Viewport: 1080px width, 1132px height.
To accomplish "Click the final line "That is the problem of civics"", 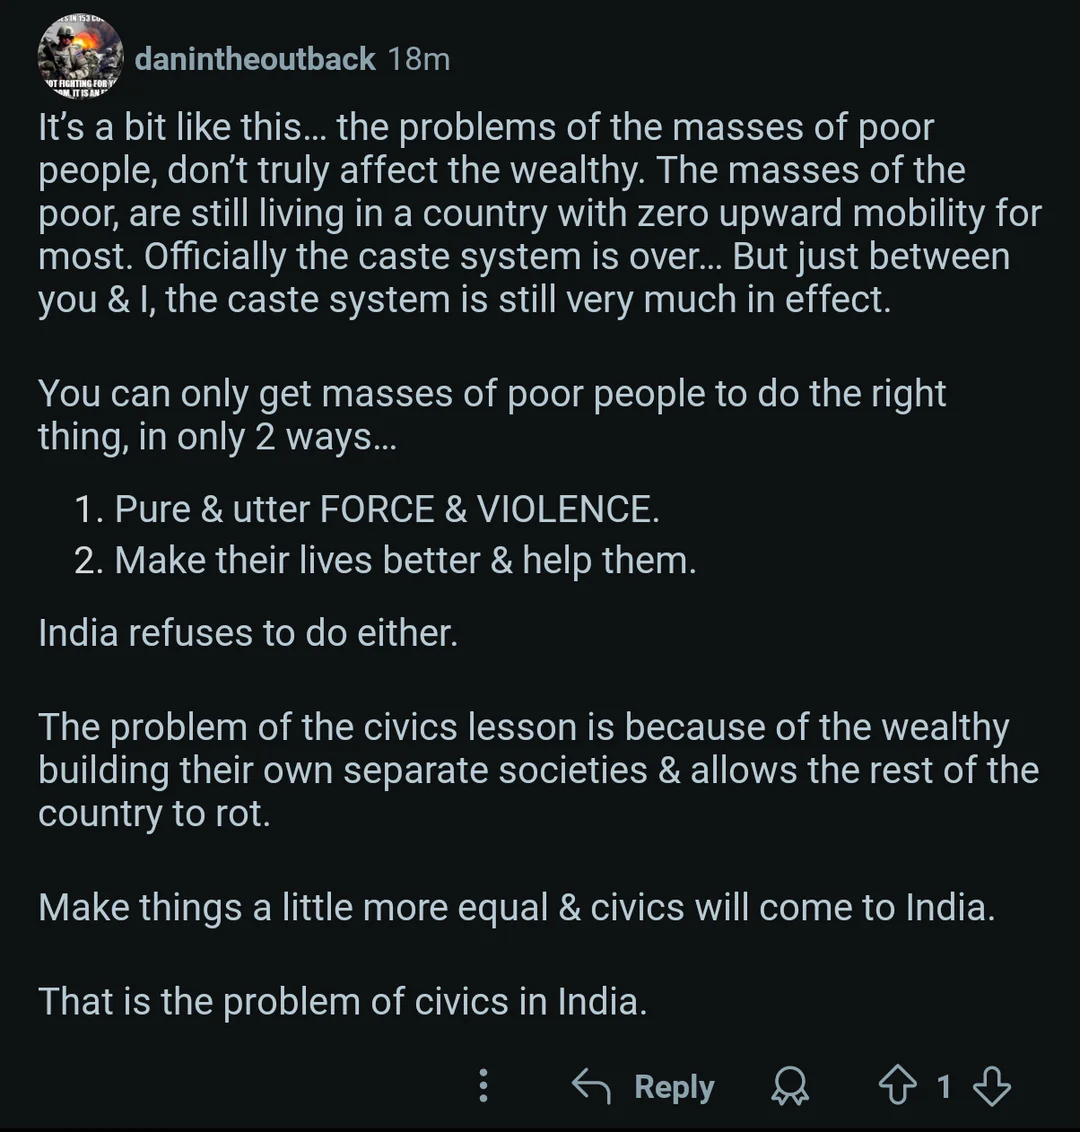I will click(x=342, y=1001).
